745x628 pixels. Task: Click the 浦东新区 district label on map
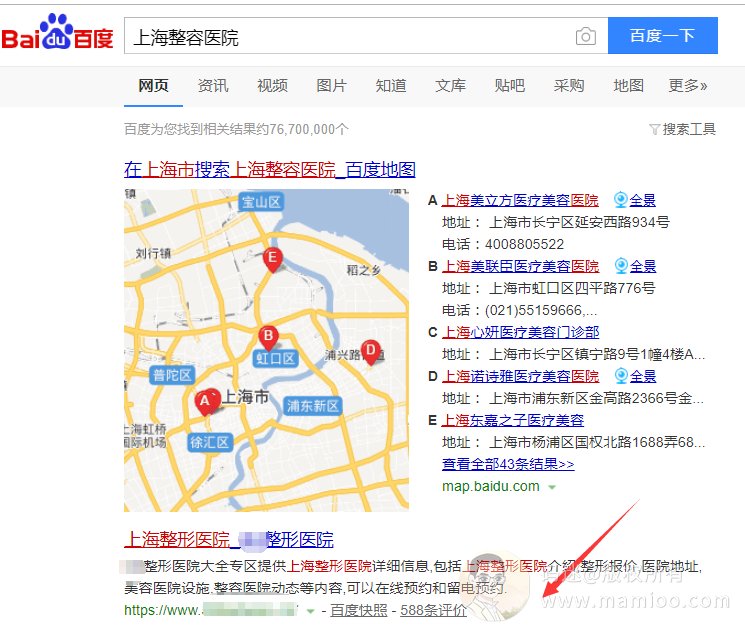pos(312,406)
